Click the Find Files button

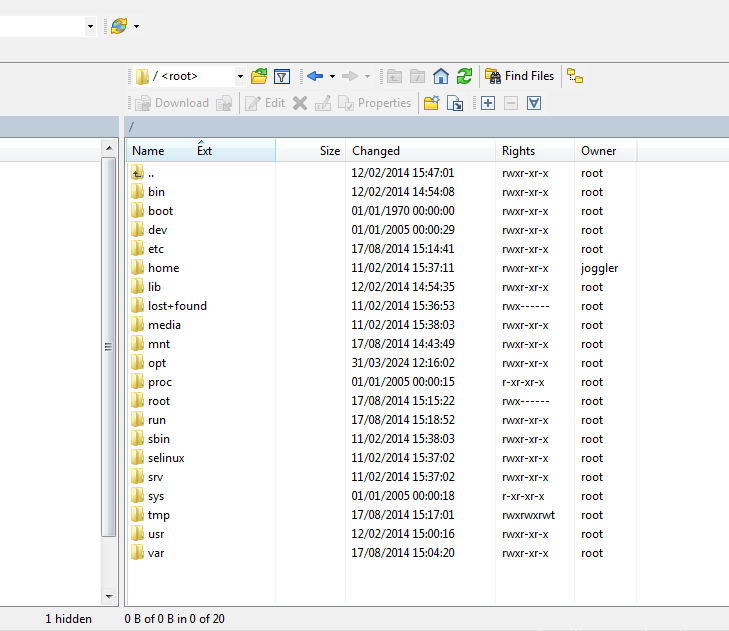[x=519, y=76]
